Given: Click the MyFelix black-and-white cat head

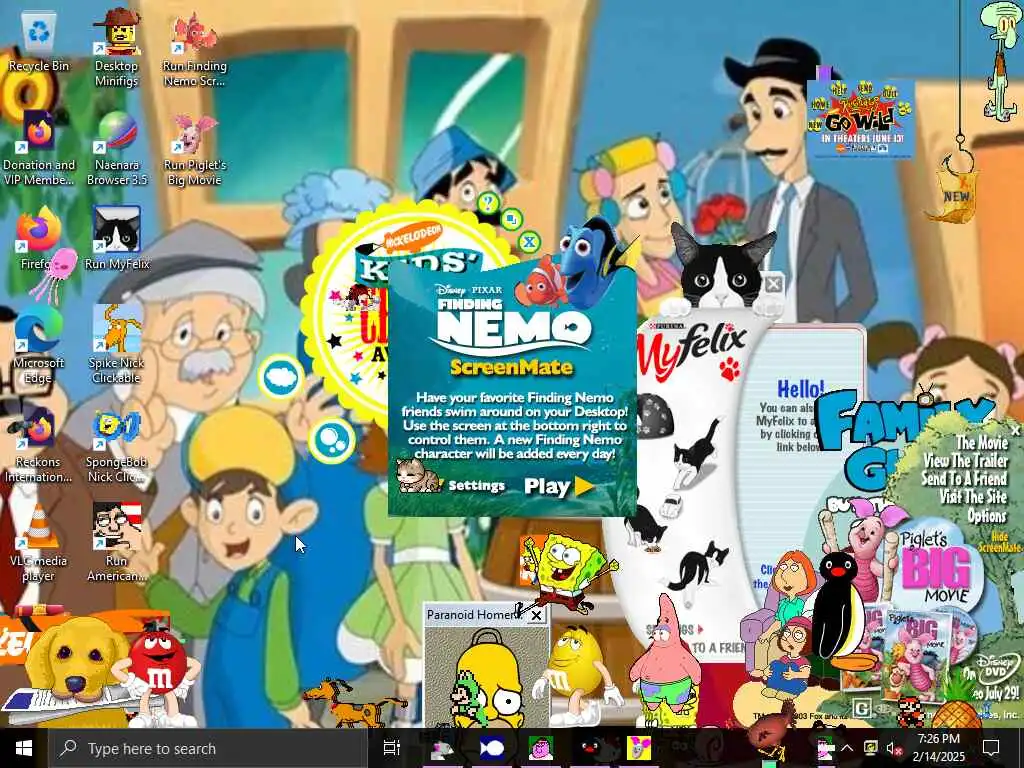Looking at the screenshot, I should coord(721,269).
